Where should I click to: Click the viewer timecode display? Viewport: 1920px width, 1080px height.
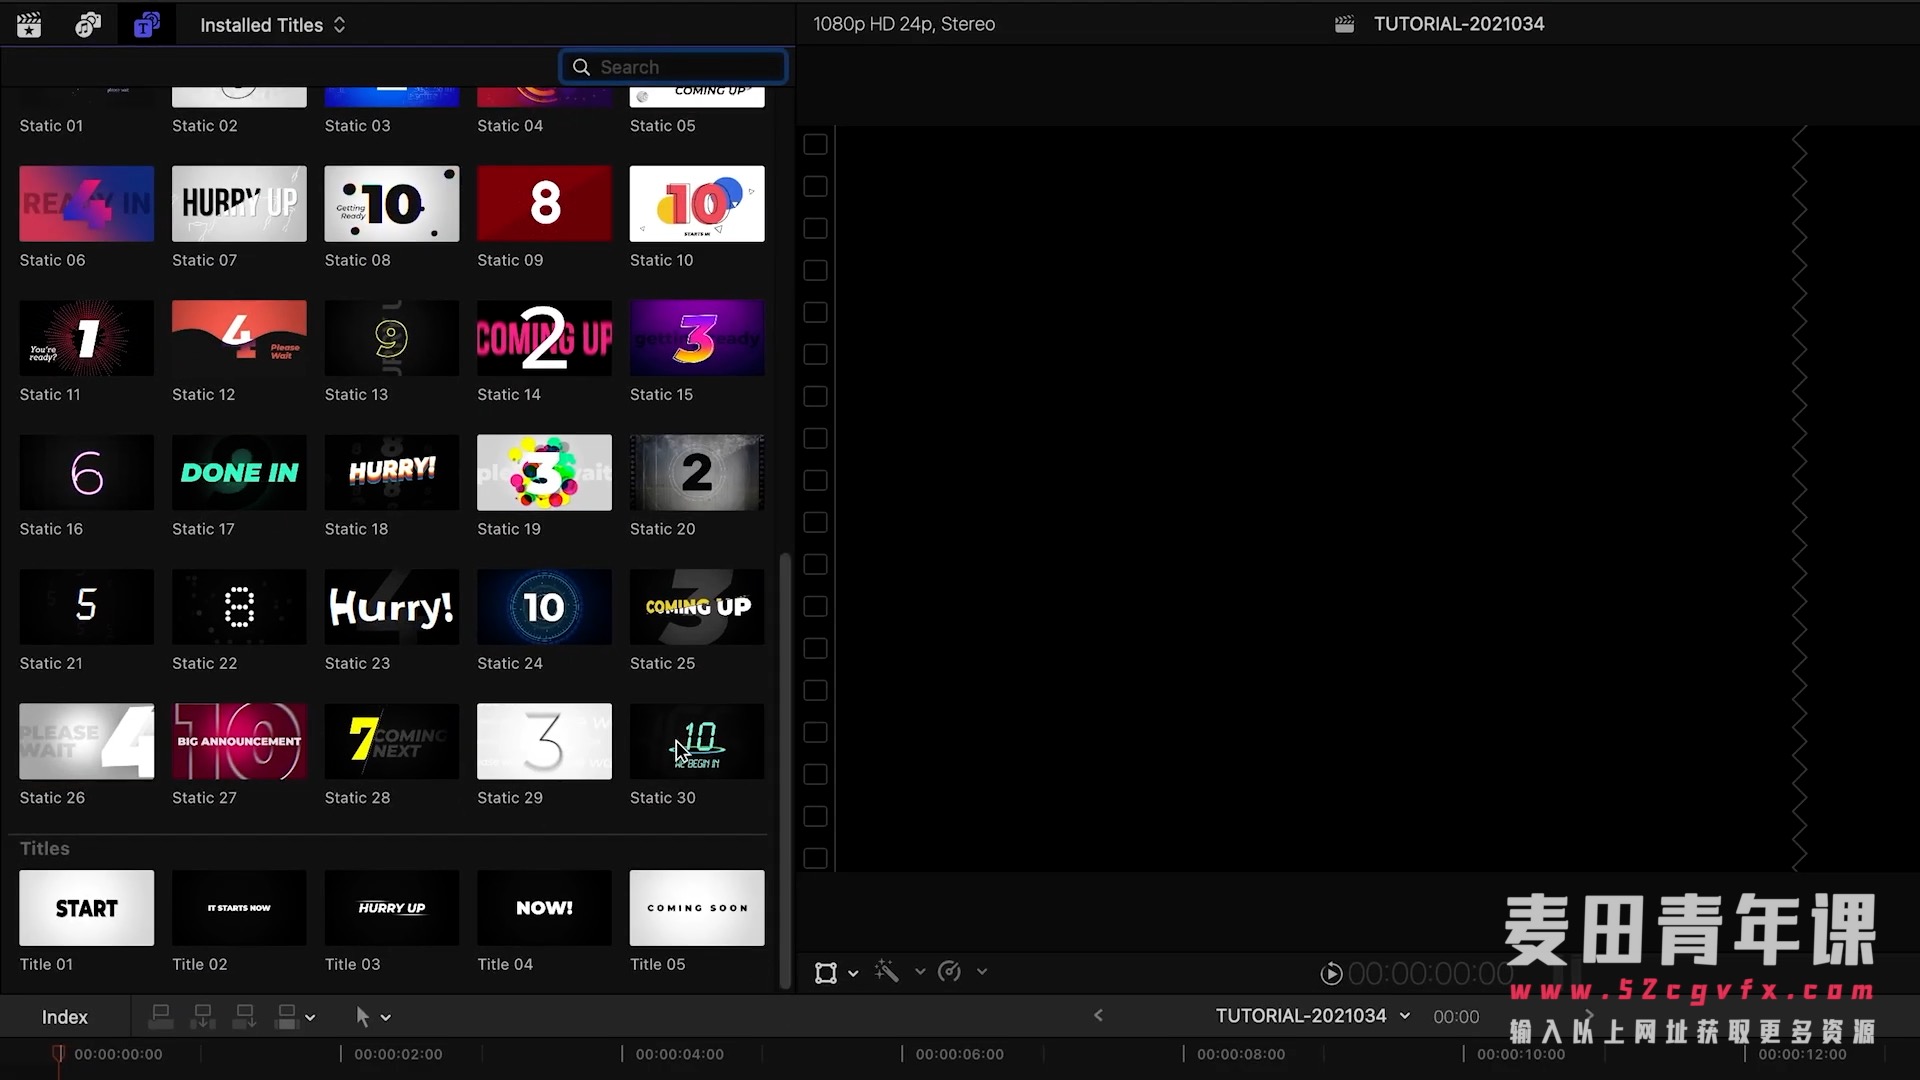click(x=1430, y=974)
